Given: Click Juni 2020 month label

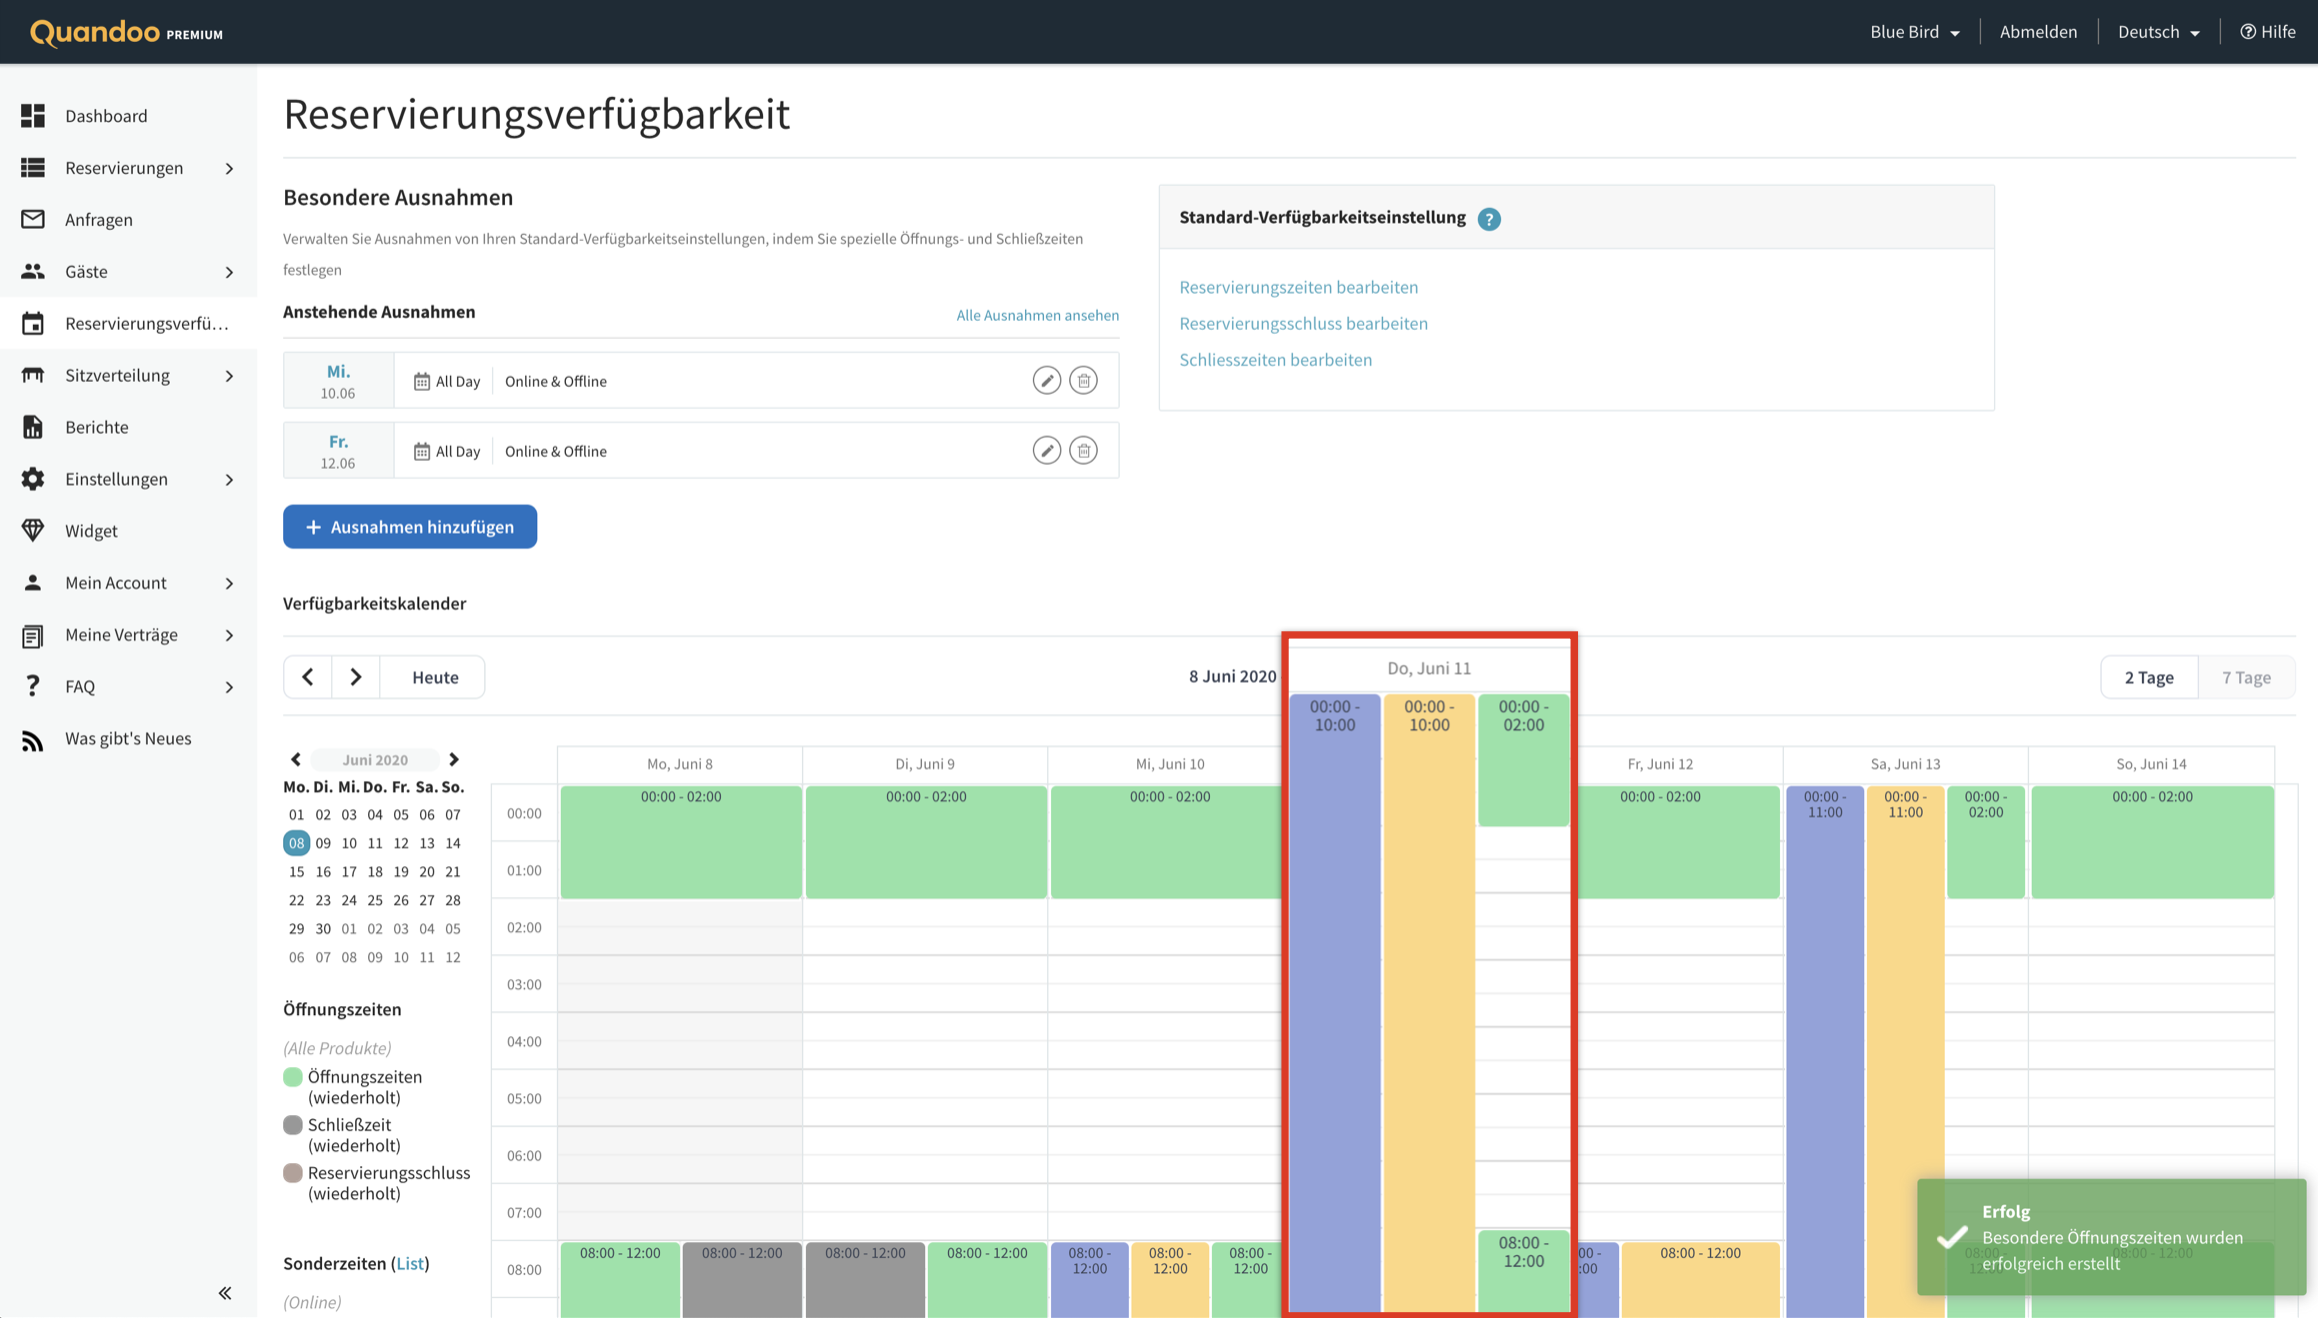Looking at the screenshot, I should click(x=375, y=760).
